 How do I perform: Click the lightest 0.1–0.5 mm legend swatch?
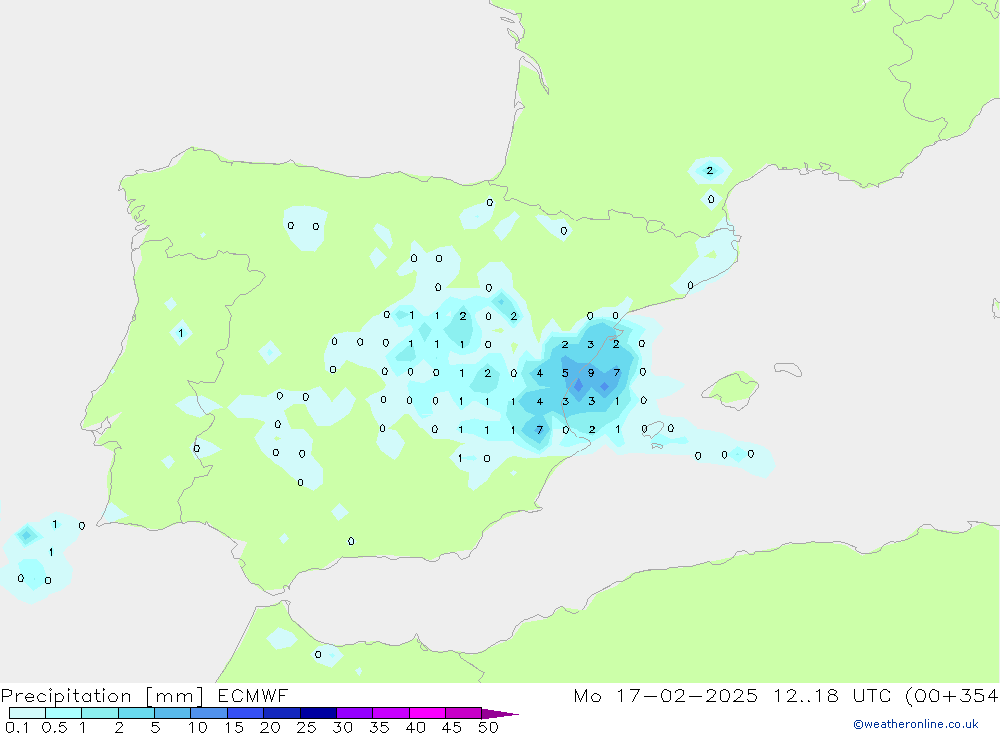click(27, 713)
